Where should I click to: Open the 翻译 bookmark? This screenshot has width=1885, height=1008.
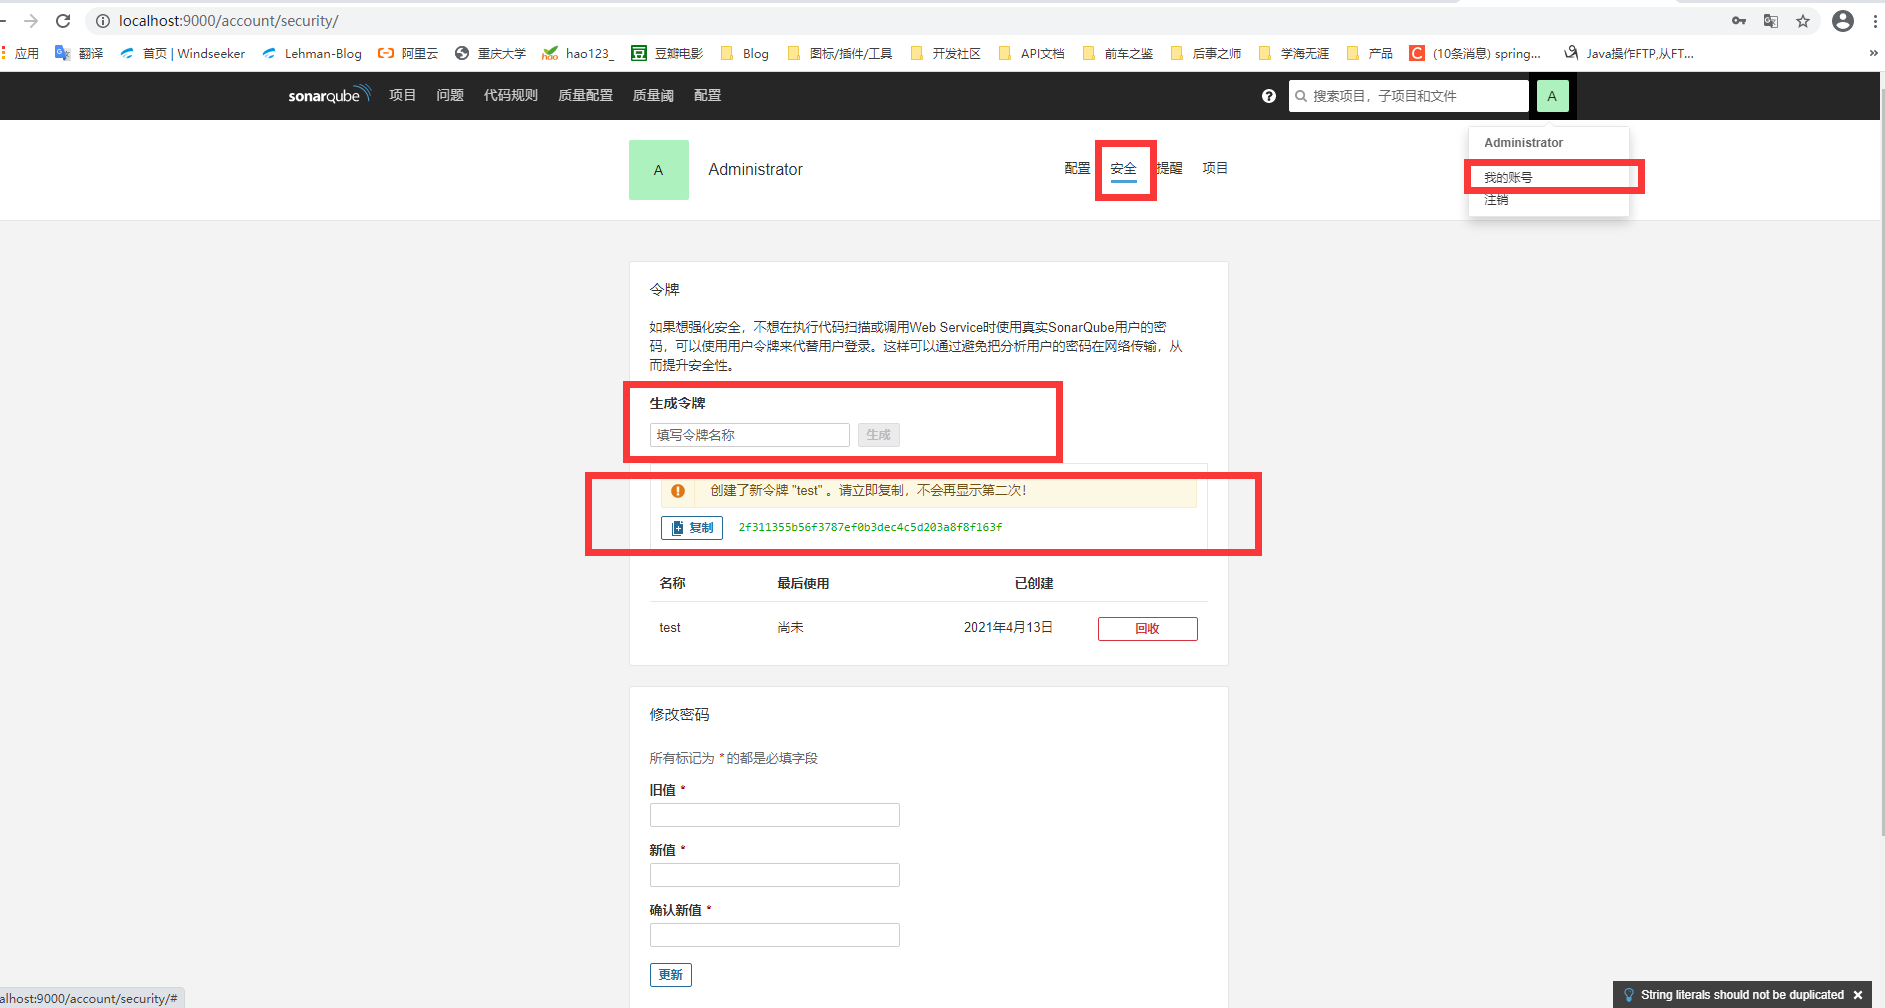click(79, 54)
